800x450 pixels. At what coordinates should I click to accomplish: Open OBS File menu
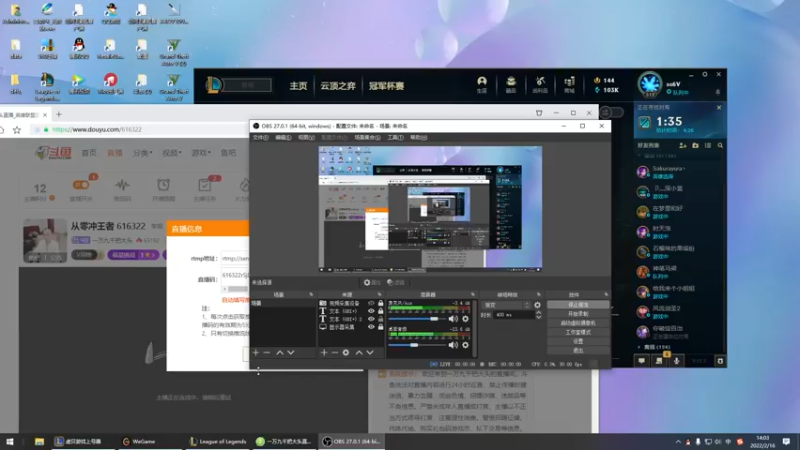[261, 138]
